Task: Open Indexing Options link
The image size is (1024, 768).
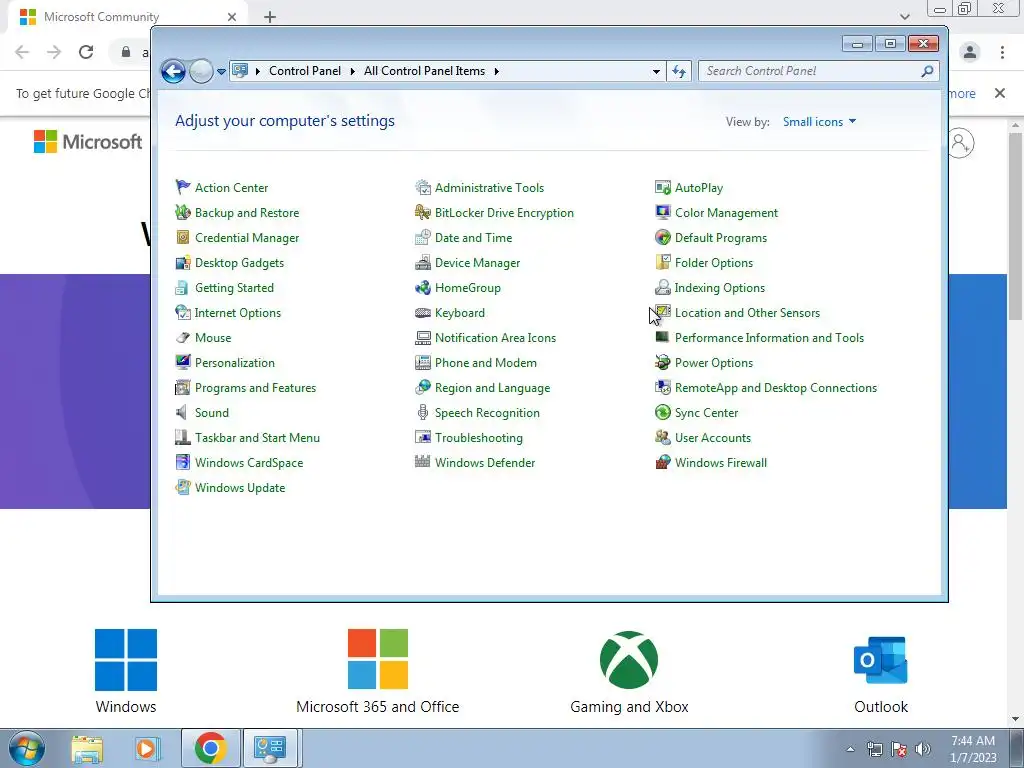Action: pos(720,288)
